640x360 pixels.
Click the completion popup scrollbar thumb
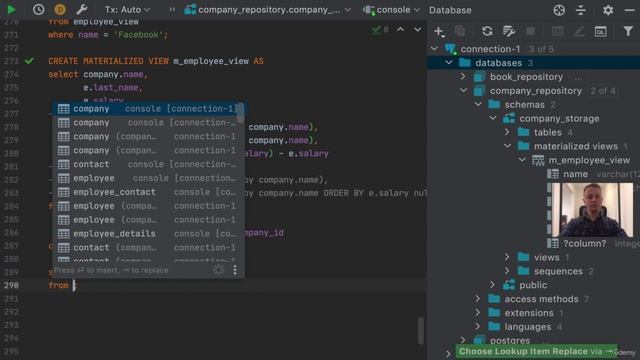(x=241, y=113)
